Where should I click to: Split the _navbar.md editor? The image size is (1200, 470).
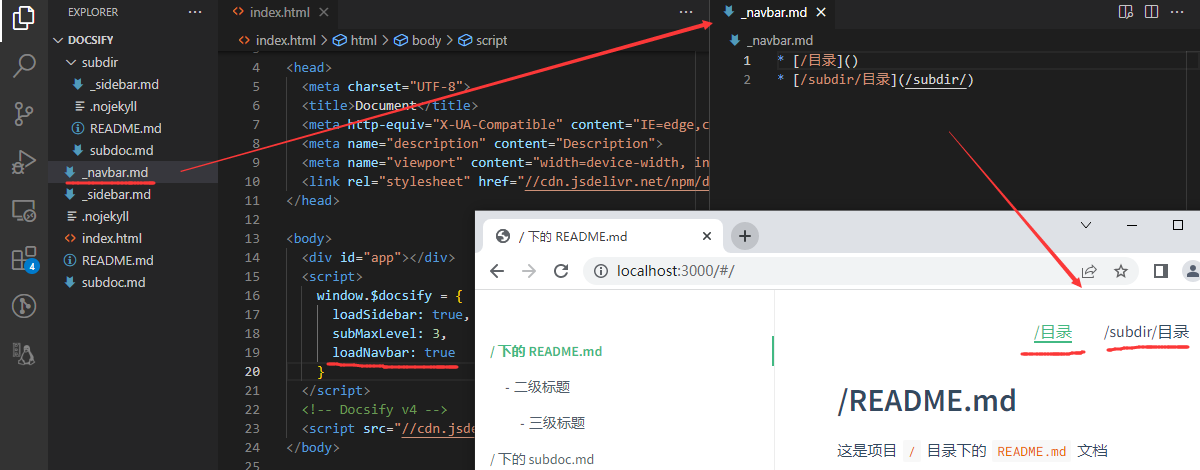point(1152,12)
